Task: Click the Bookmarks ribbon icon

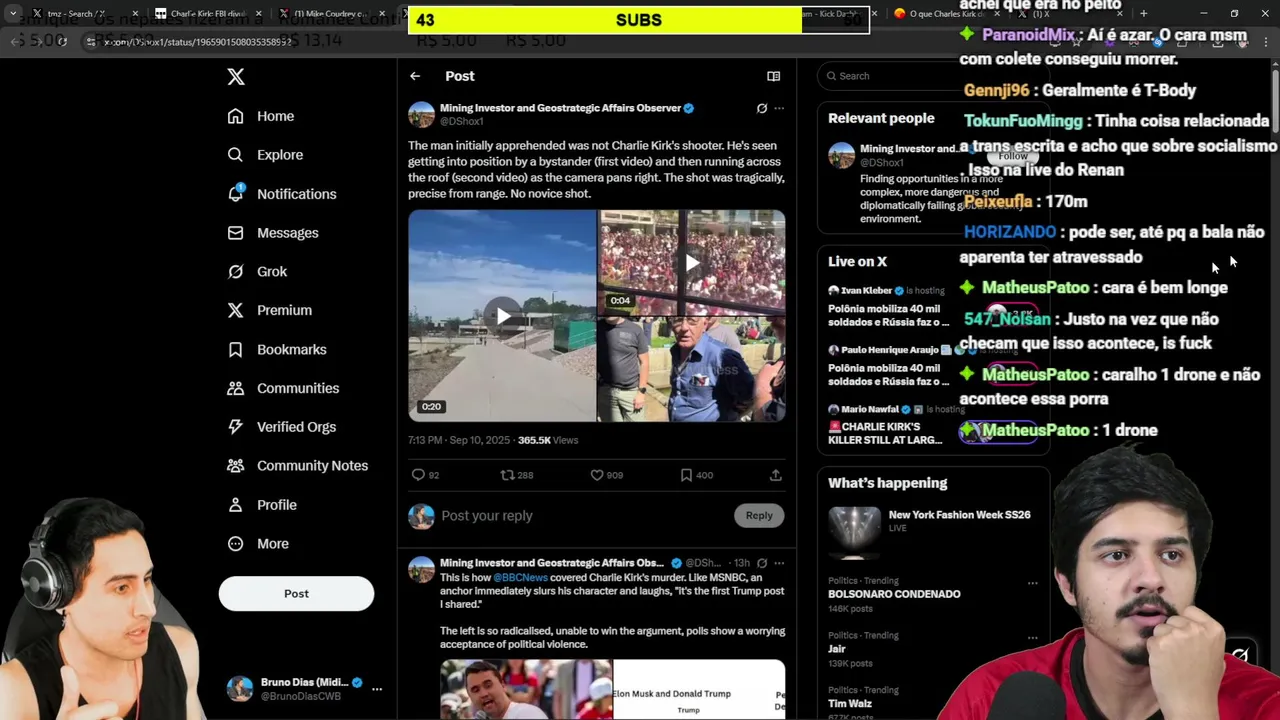Action: click(235, 349)
